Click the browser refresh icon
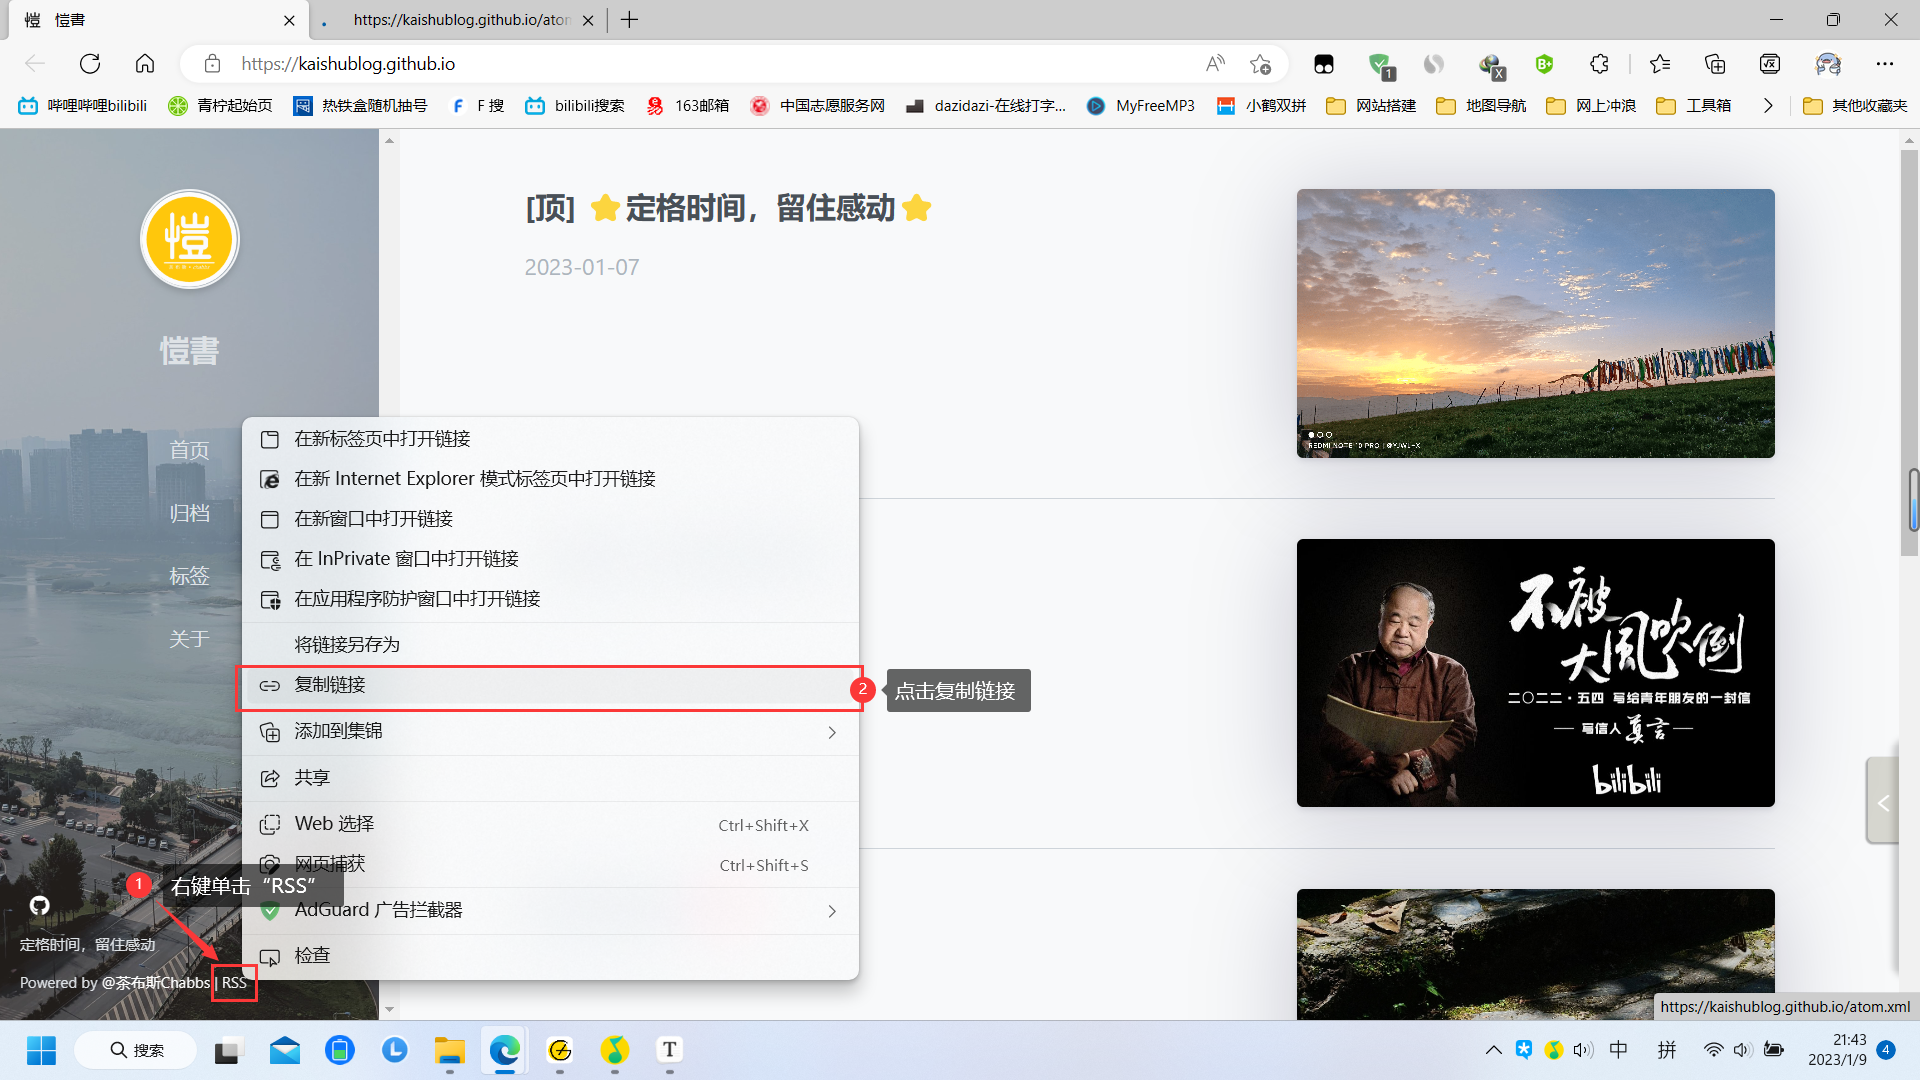The image size is (1920, 1080). [90, 64]
